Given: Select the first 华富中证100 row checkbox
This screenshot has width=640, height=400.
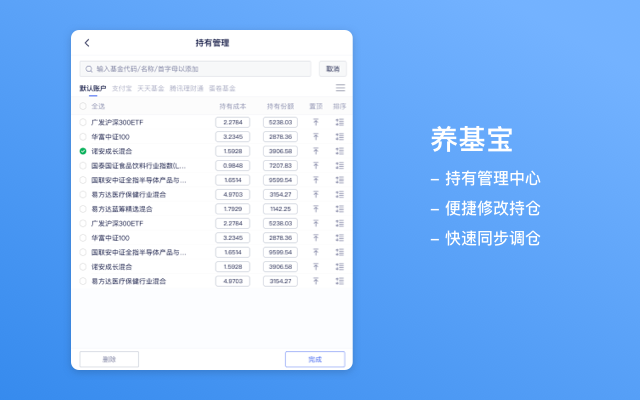Looking at the screenshot, I should (x=83, y=137).
